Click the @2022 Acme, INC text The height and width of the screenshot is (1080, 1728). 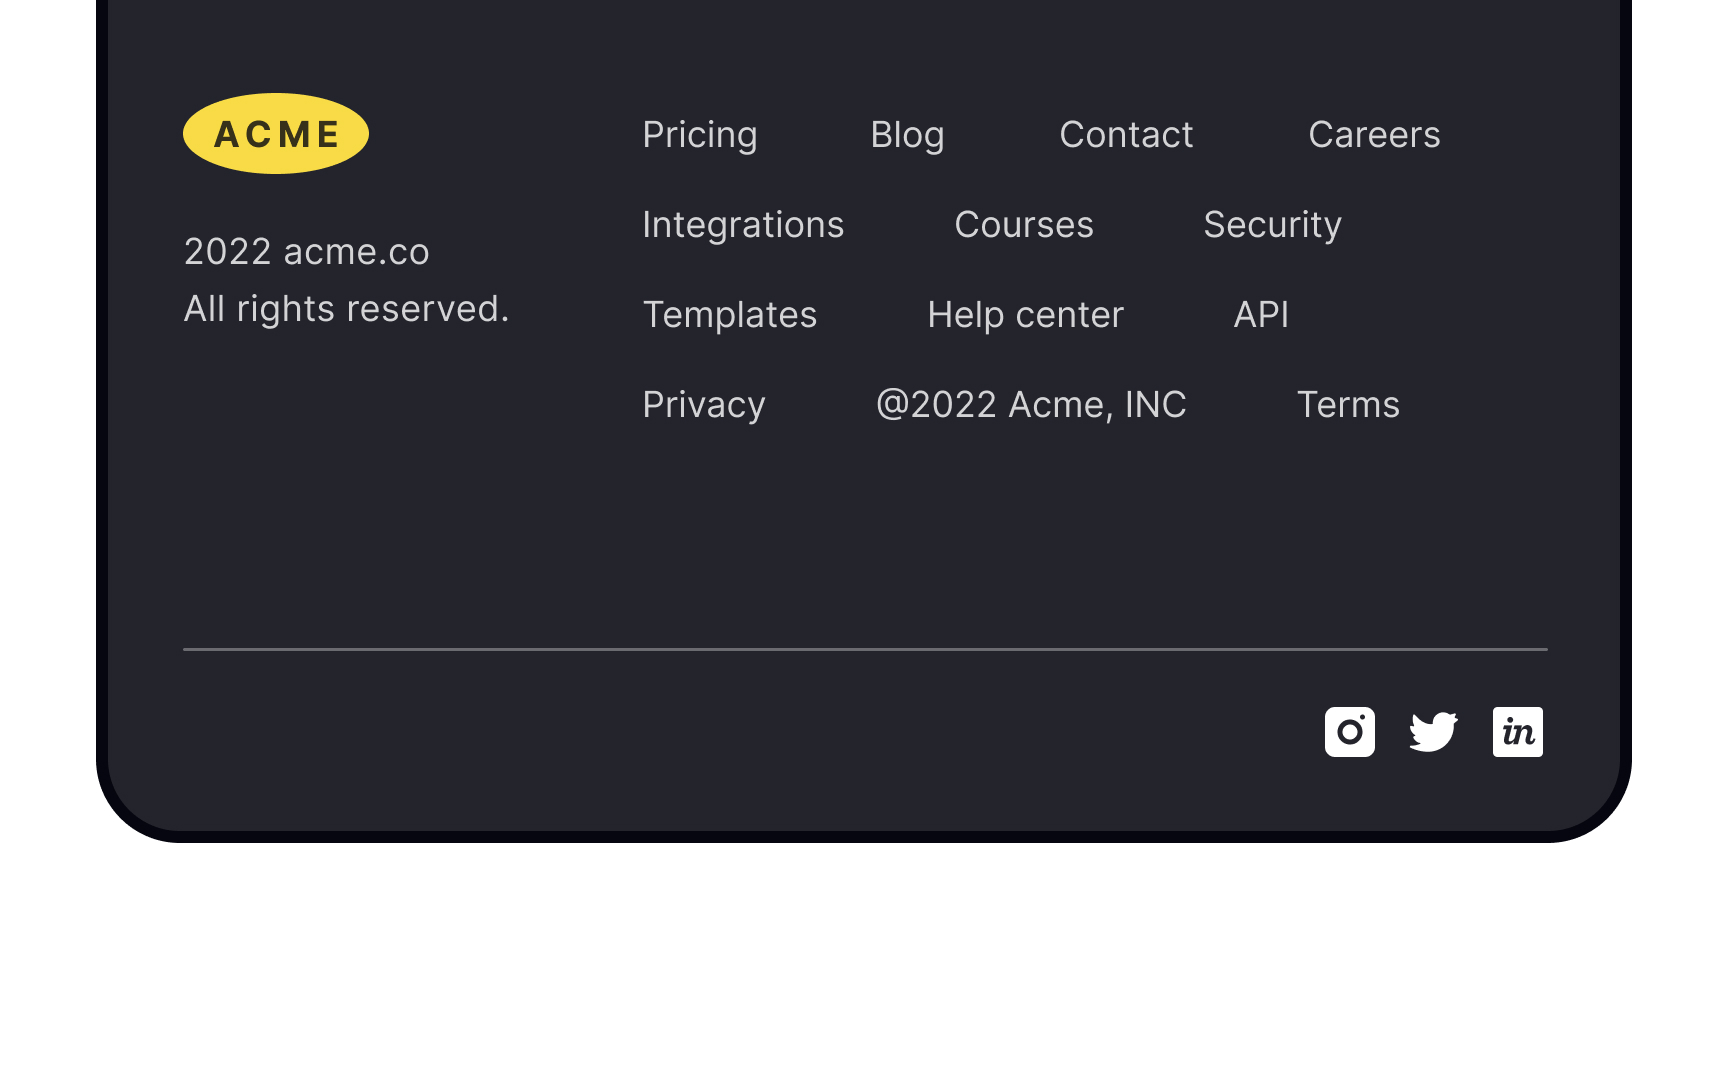(1031, 405)
